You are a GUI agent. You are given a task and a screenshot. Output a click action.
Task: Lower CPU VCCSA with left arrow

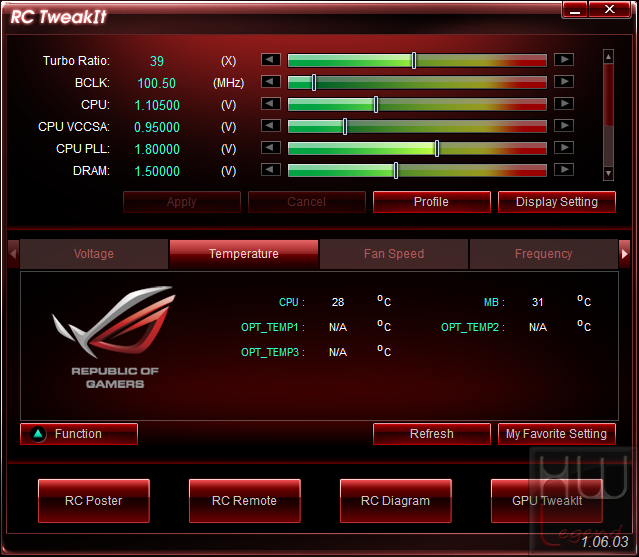click(x=271, y=125)
